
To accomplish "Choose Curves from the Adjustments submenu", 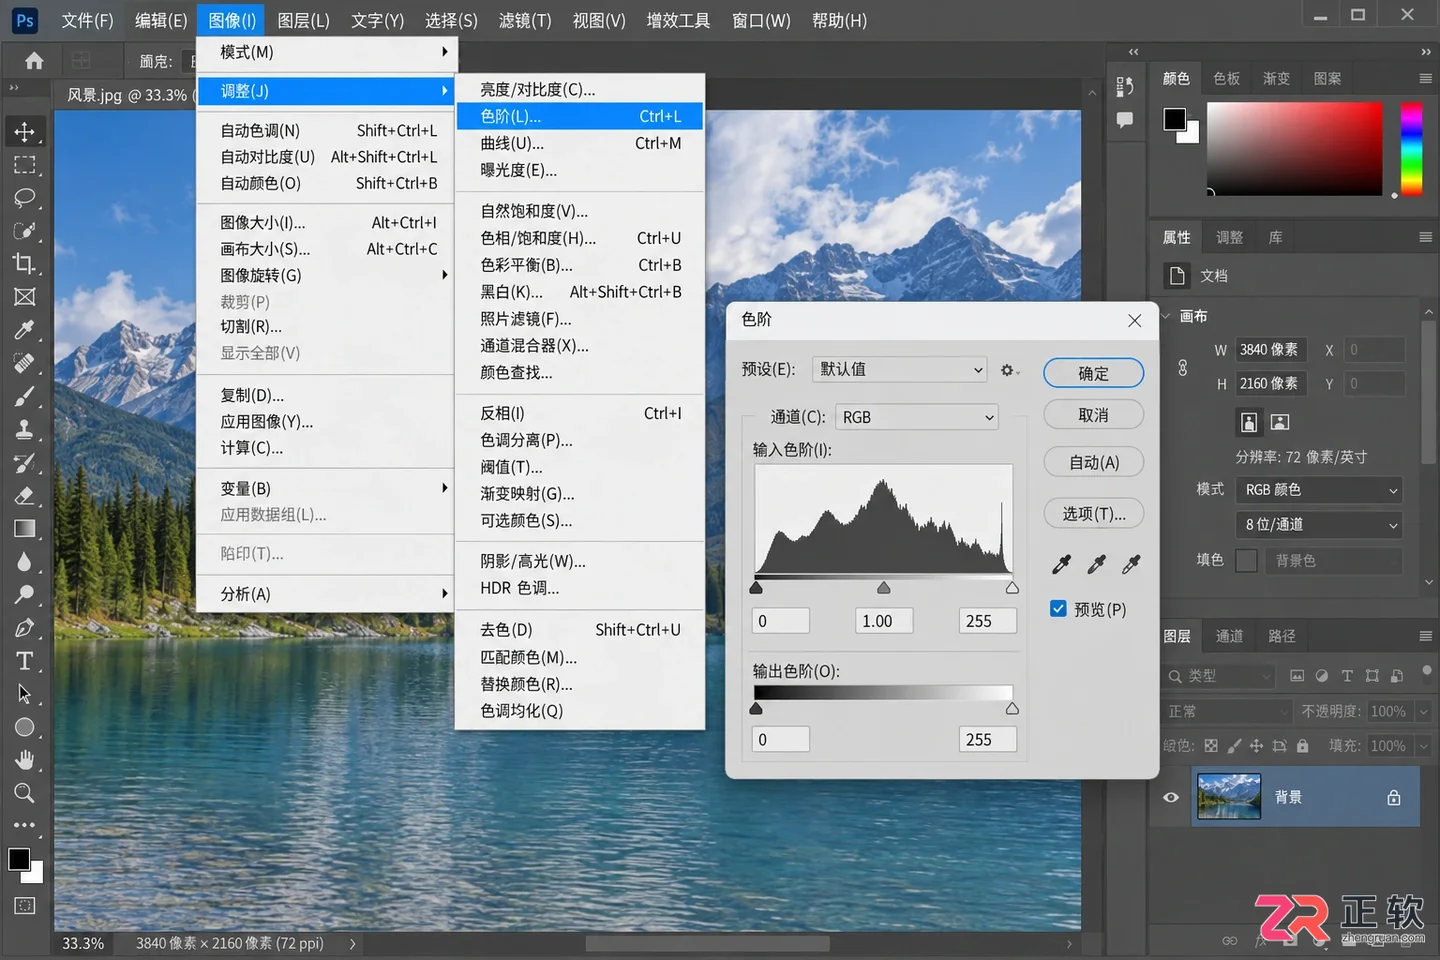I will coord(580,143).
